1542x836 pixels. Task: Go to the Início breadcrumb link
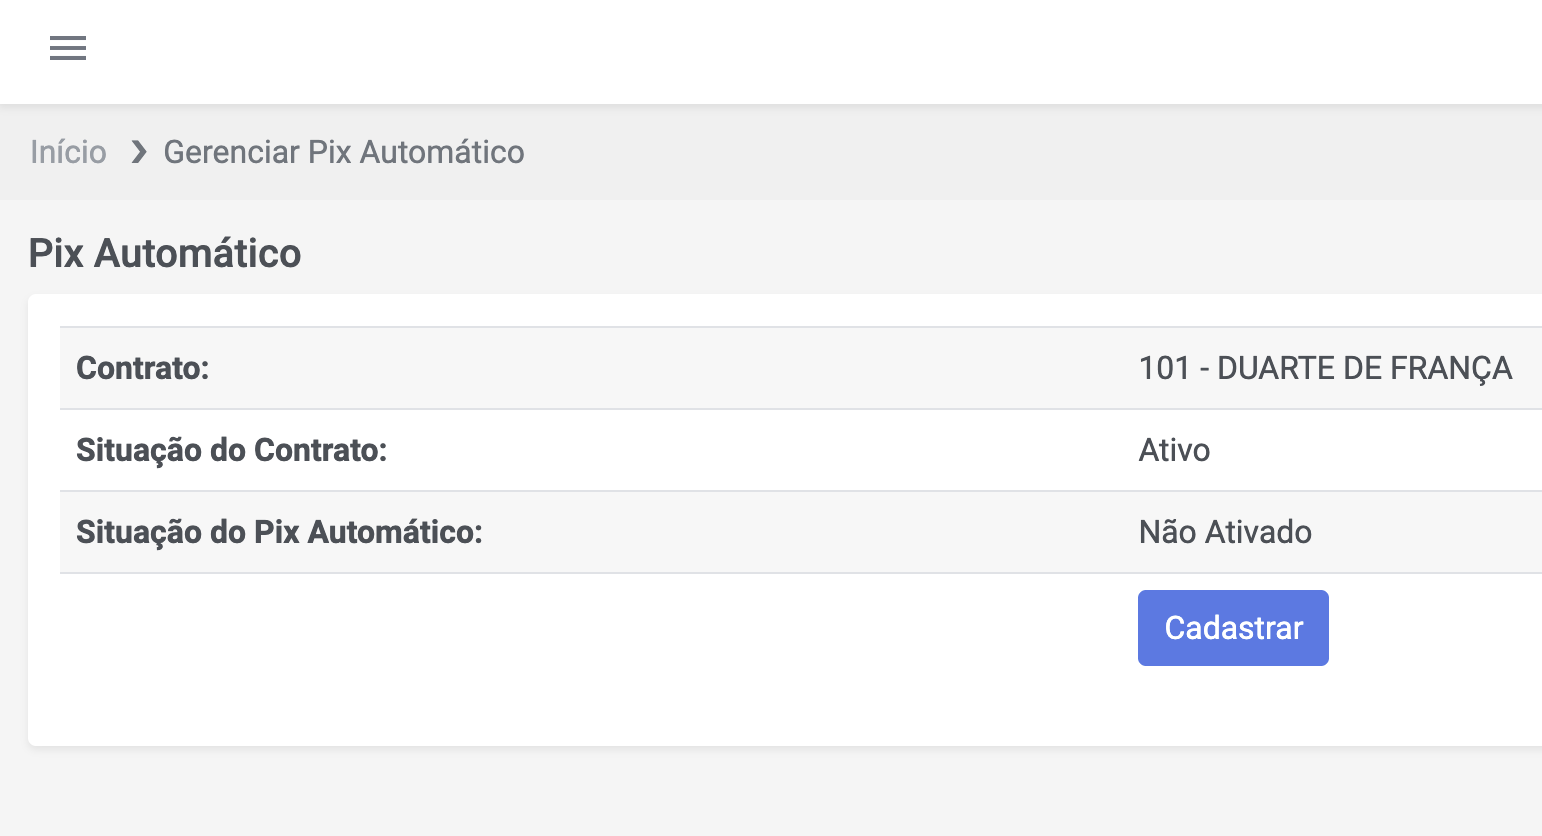[x=68, y=152]
